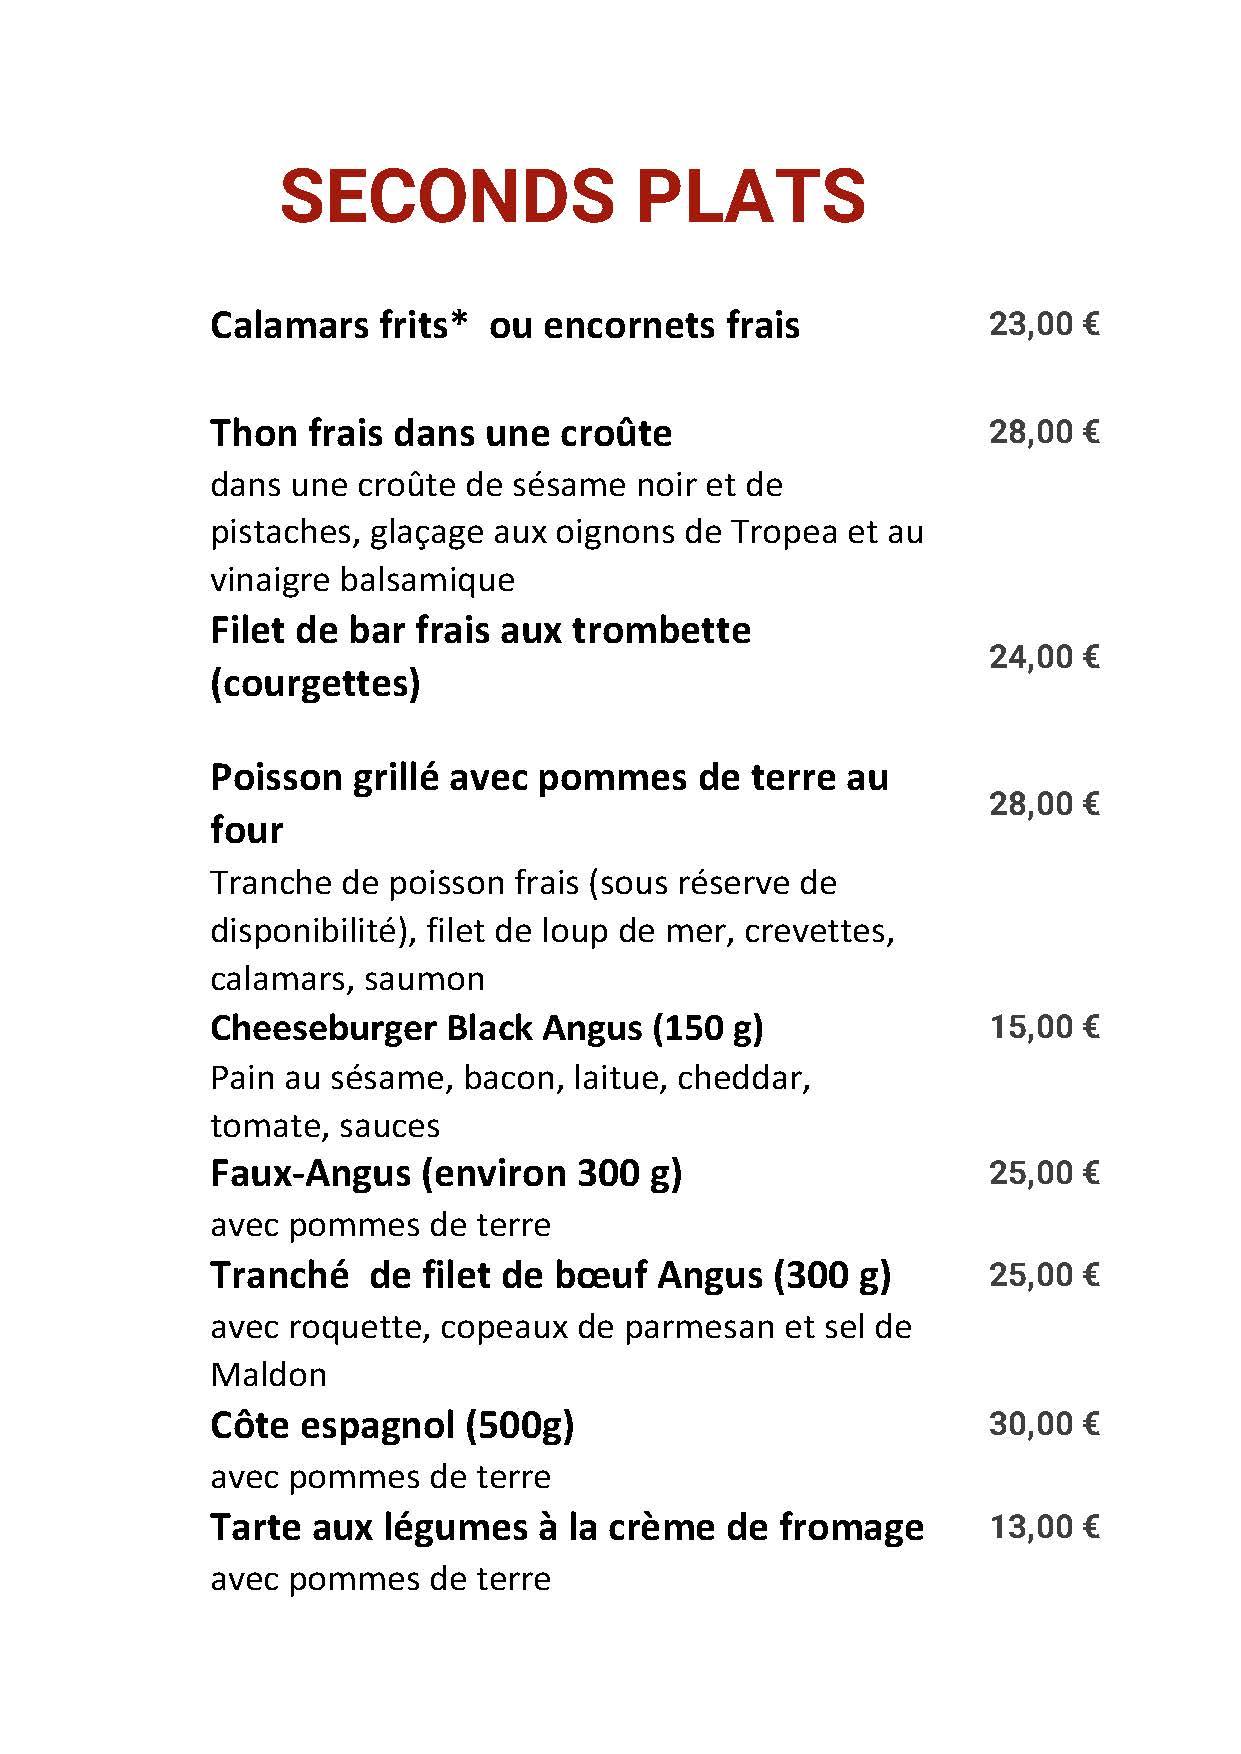The height and width of the screenshot is (1754, 1241).
Task: Select the Tranché de filet de bœuf title
Action: click(550, 1275)
